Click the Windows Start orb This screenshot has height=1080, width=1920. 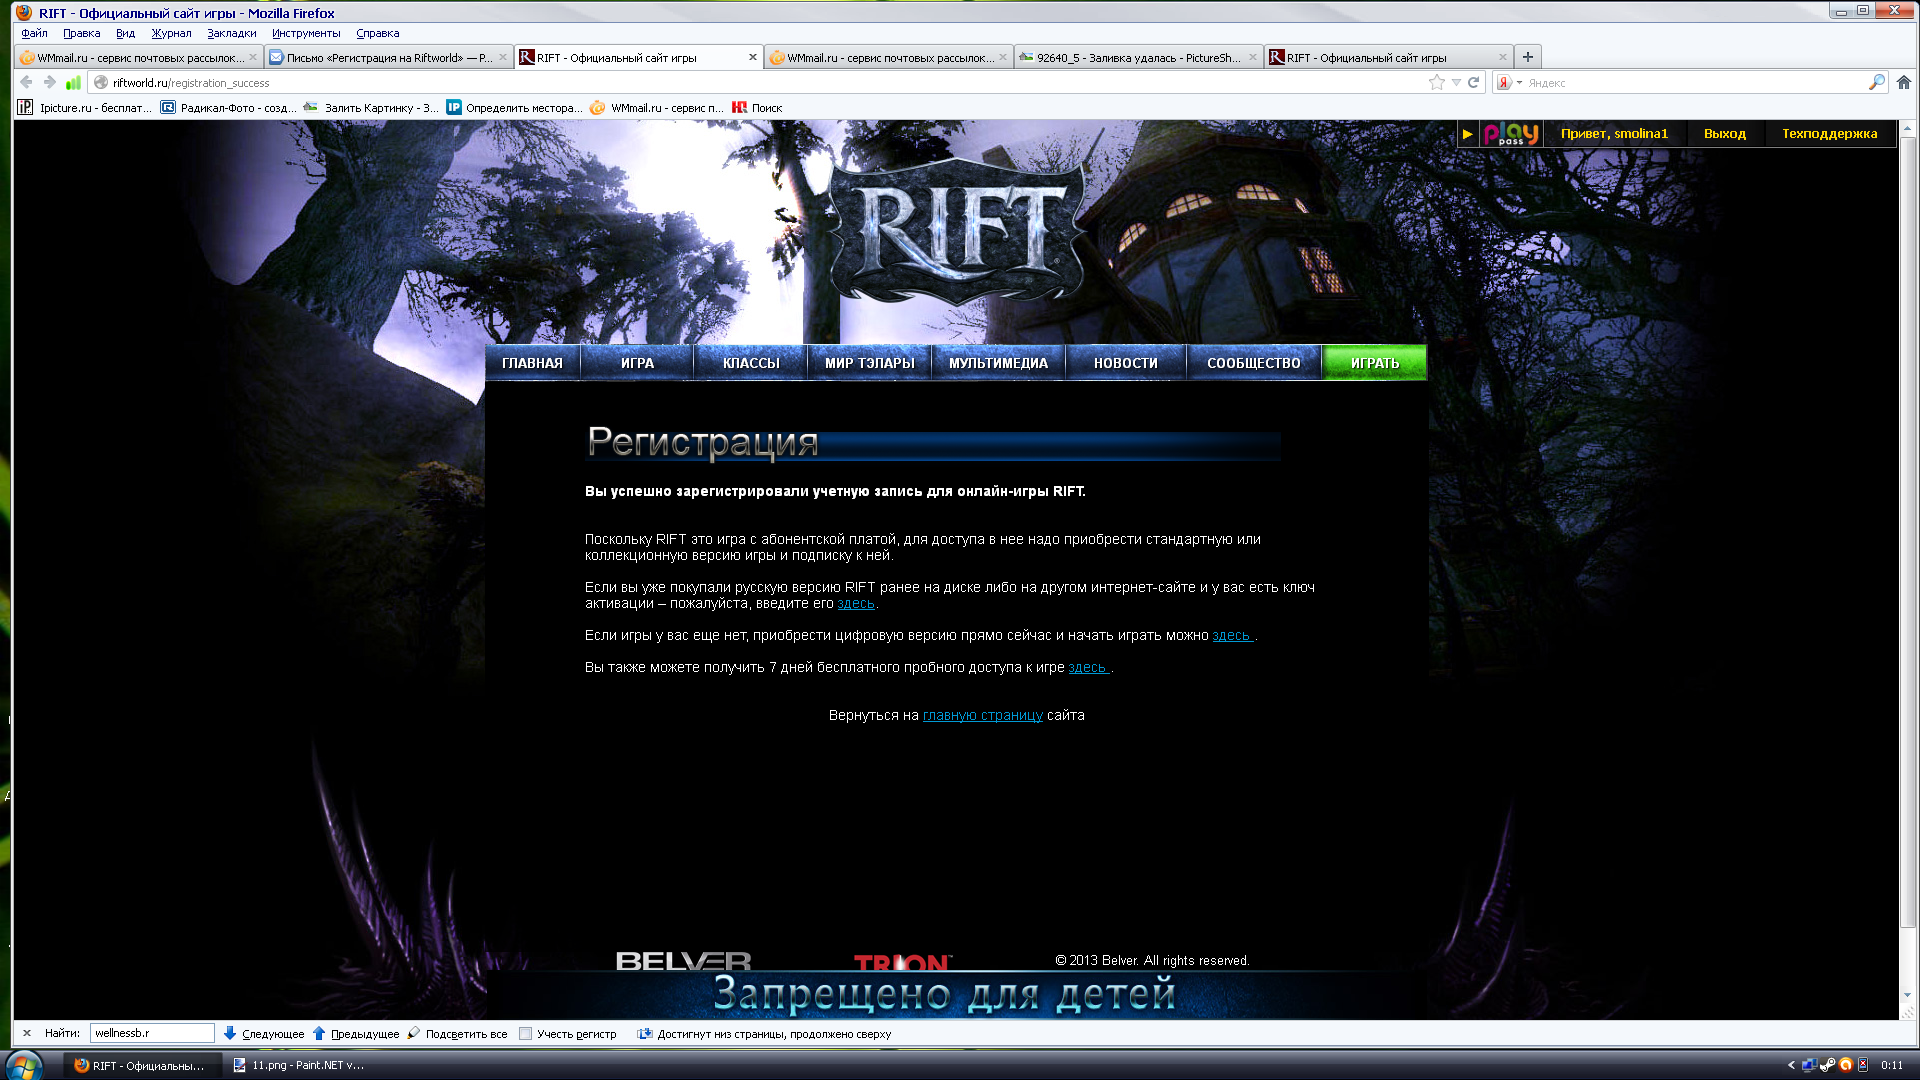[24, 1065]
